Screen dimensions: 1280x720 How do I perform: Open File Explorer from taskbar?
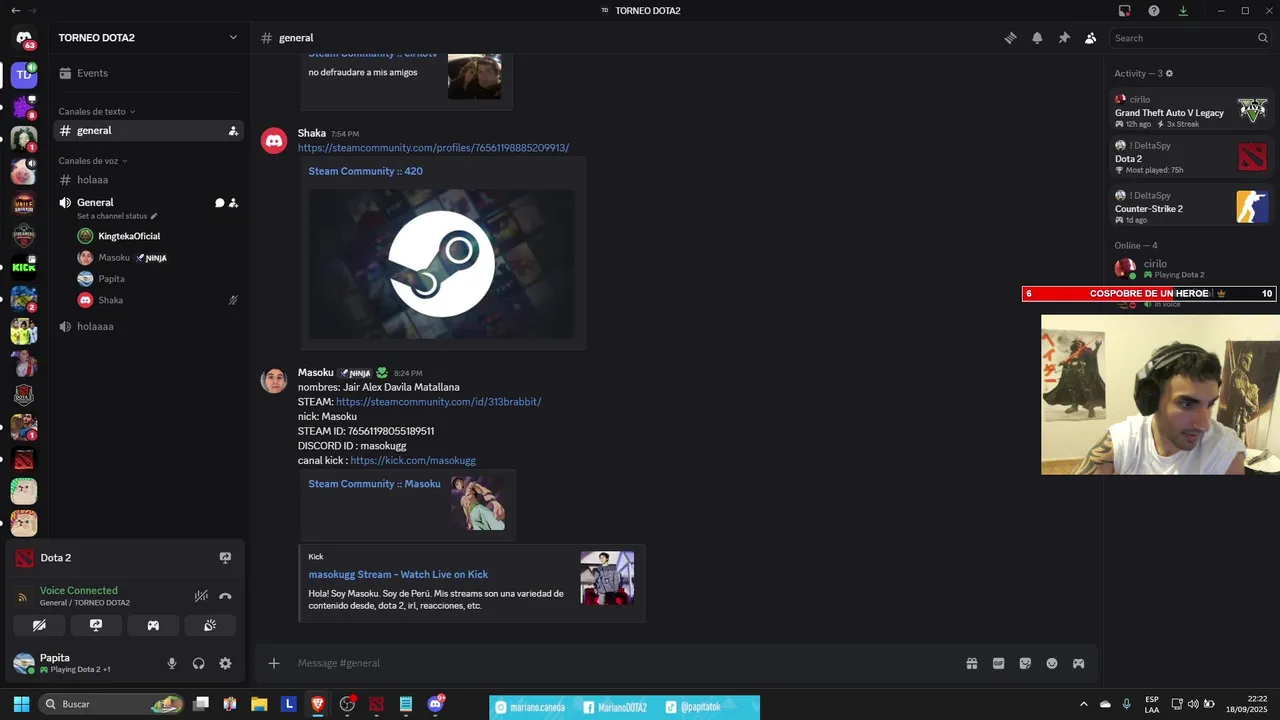(259, 704)
